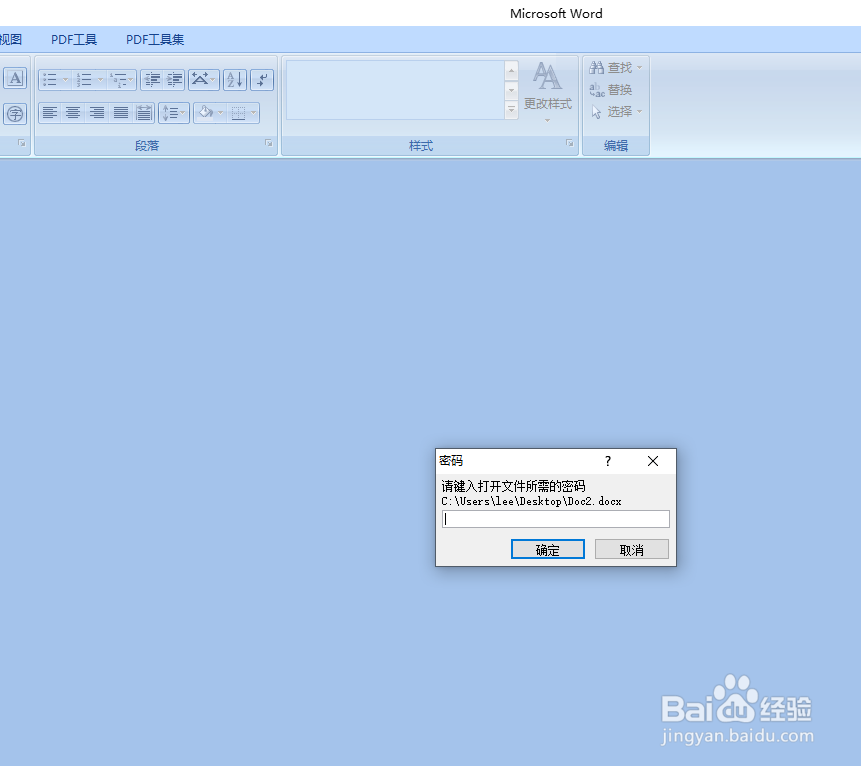The image size is (861, 766).
Task: Open the bulleted list dropdown arrow
Action: tap(66, 80)
